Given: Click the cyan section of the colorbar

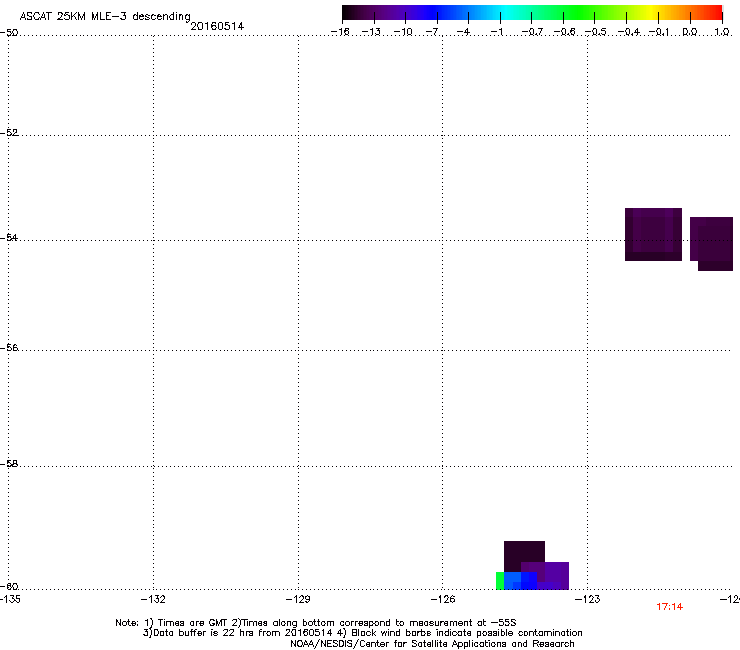Looking at the screenshot, I should coord(505,13).
